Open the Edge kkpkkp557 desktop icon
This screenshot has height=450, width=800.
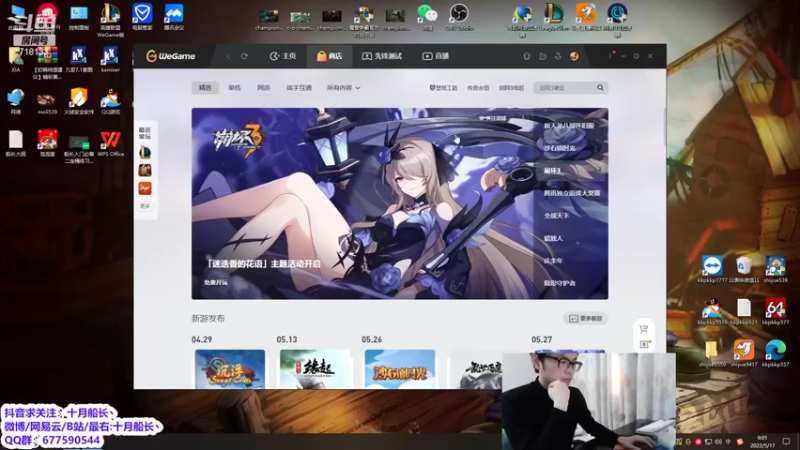(x=776, y=354)
